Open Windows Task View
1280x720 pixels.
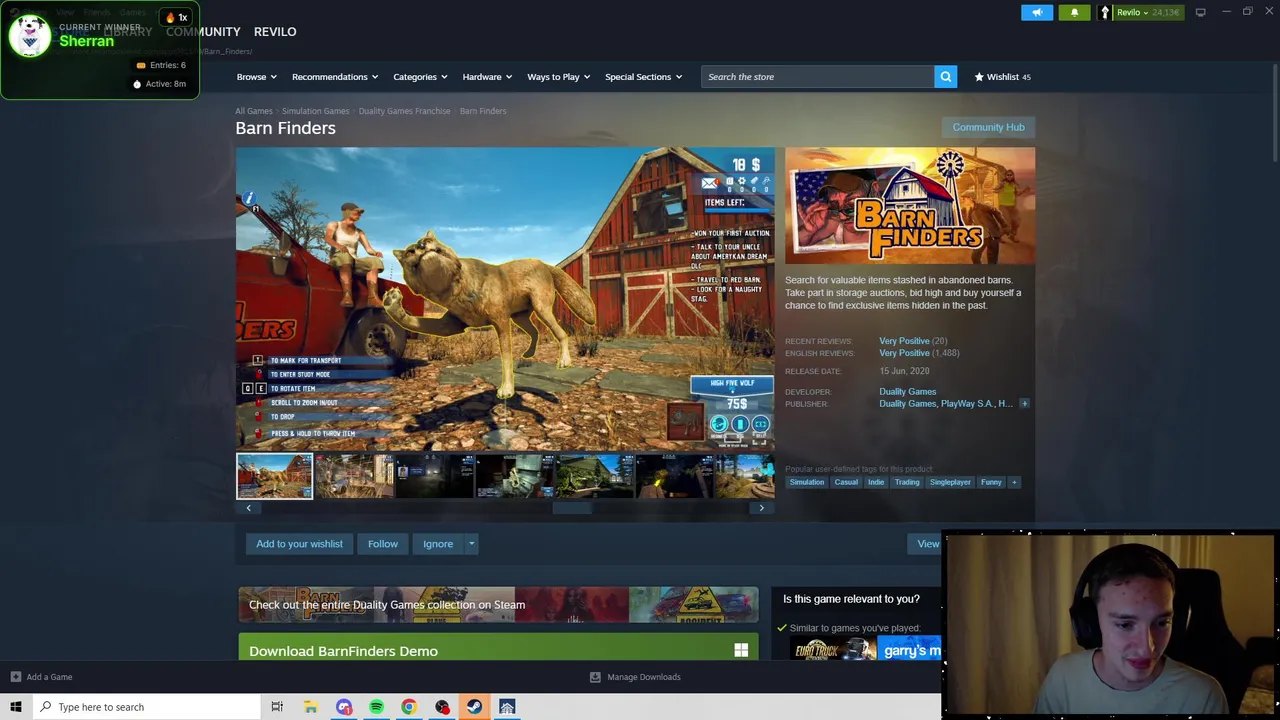point(277,707)
